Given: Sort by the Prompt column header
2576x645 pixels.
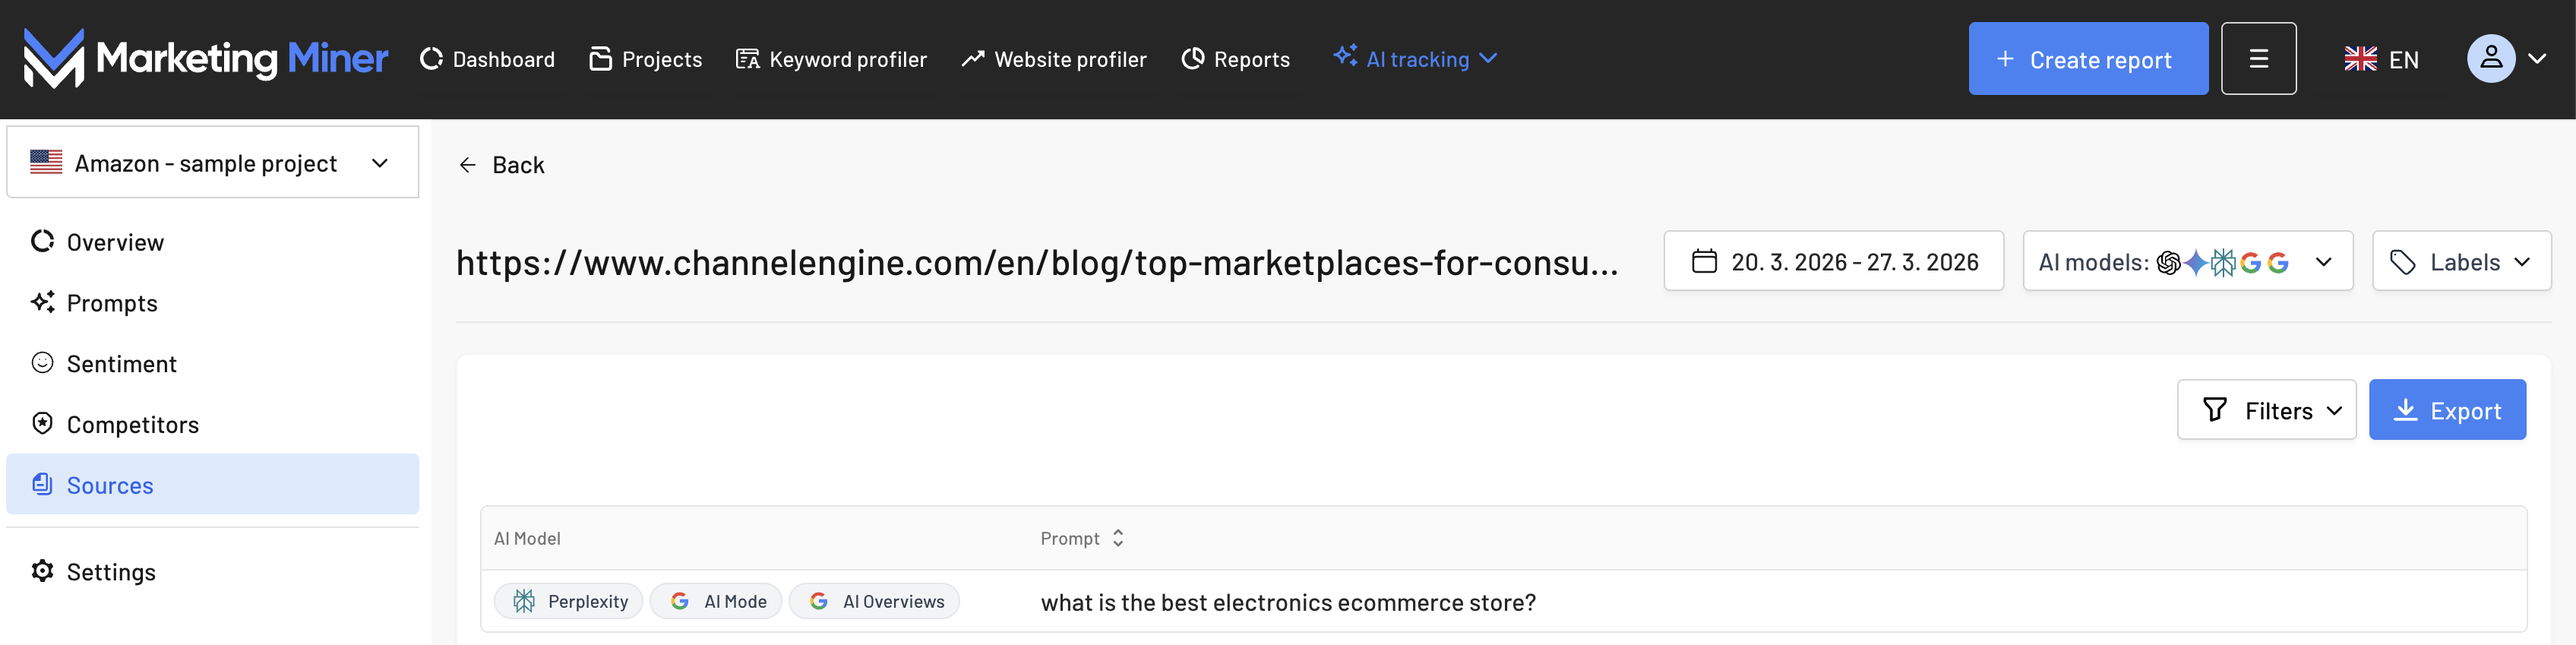Looking at the screenshot, I should (1082, 538).
